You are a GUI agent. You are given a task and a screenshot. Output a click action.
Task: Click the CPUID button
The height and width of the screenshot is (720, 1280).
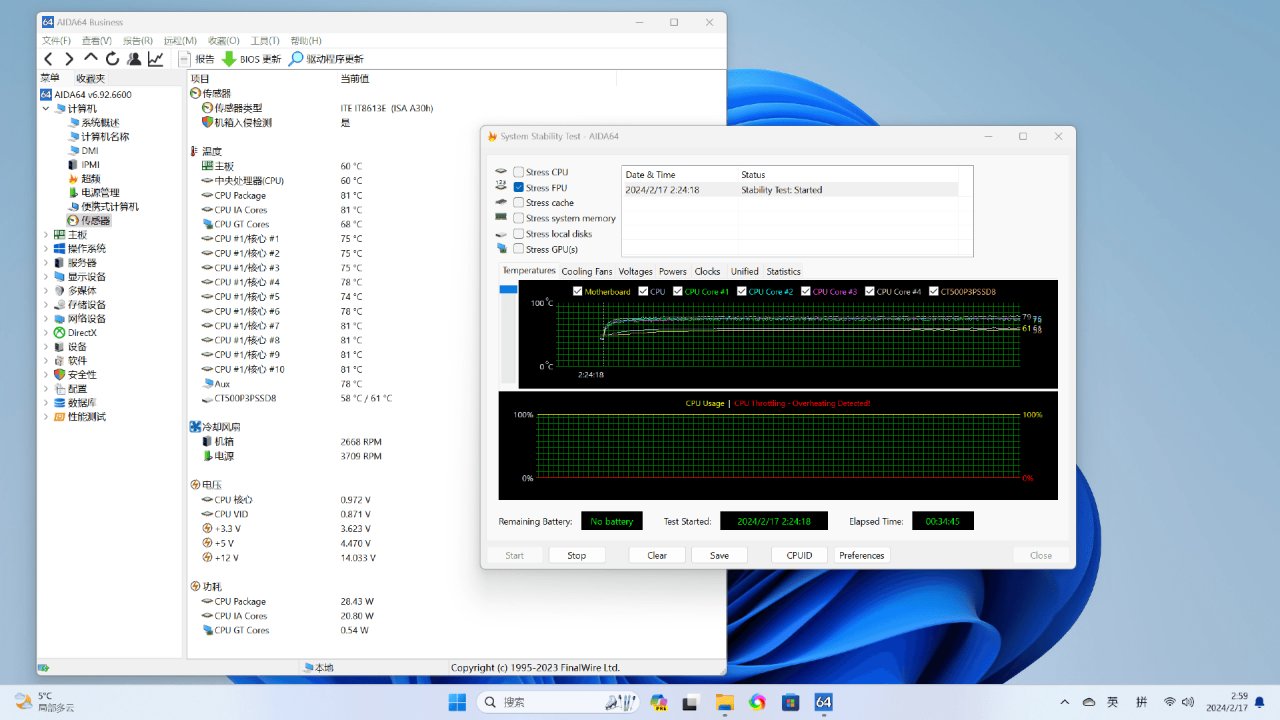pos(799,555)
